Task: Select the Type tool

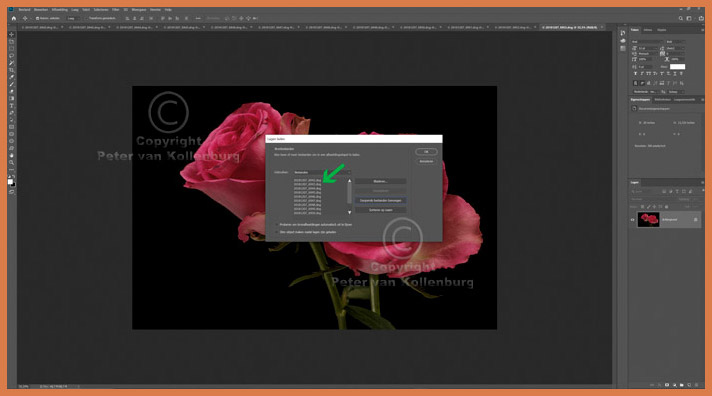Action: [12, 105]
